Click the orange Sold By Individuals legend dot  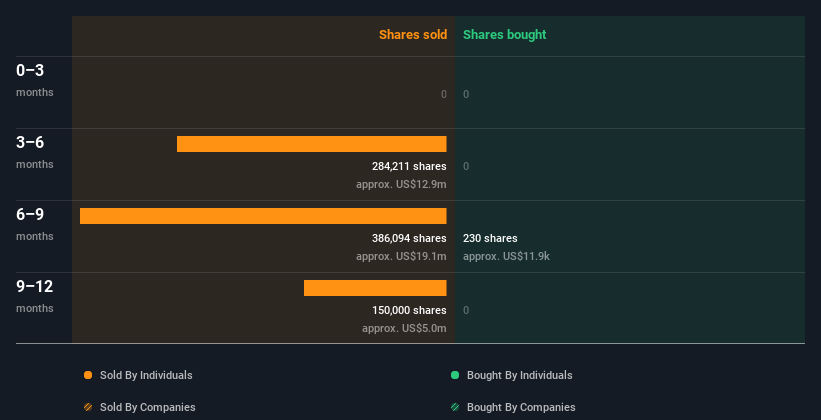point(88,375)
